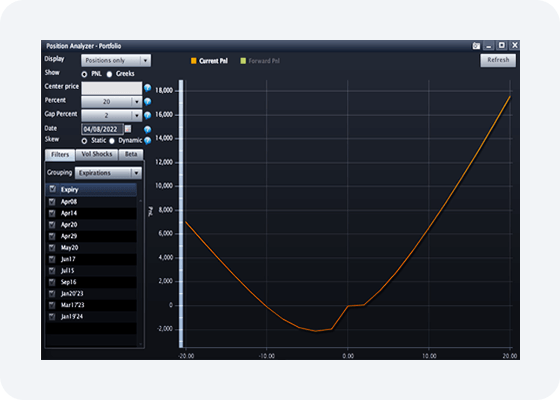Select the Dynamic skew option
560x400 pixels.
coord(112,141)
